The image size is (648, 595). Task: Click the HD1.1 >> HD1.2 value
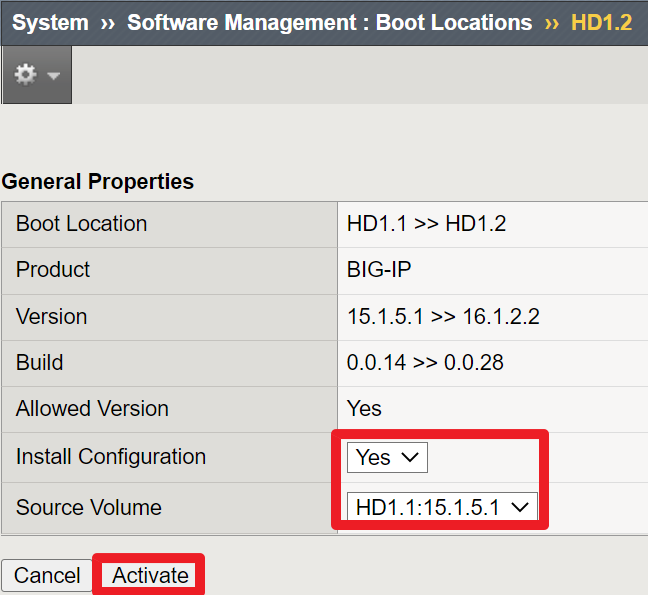coord(426,224)
